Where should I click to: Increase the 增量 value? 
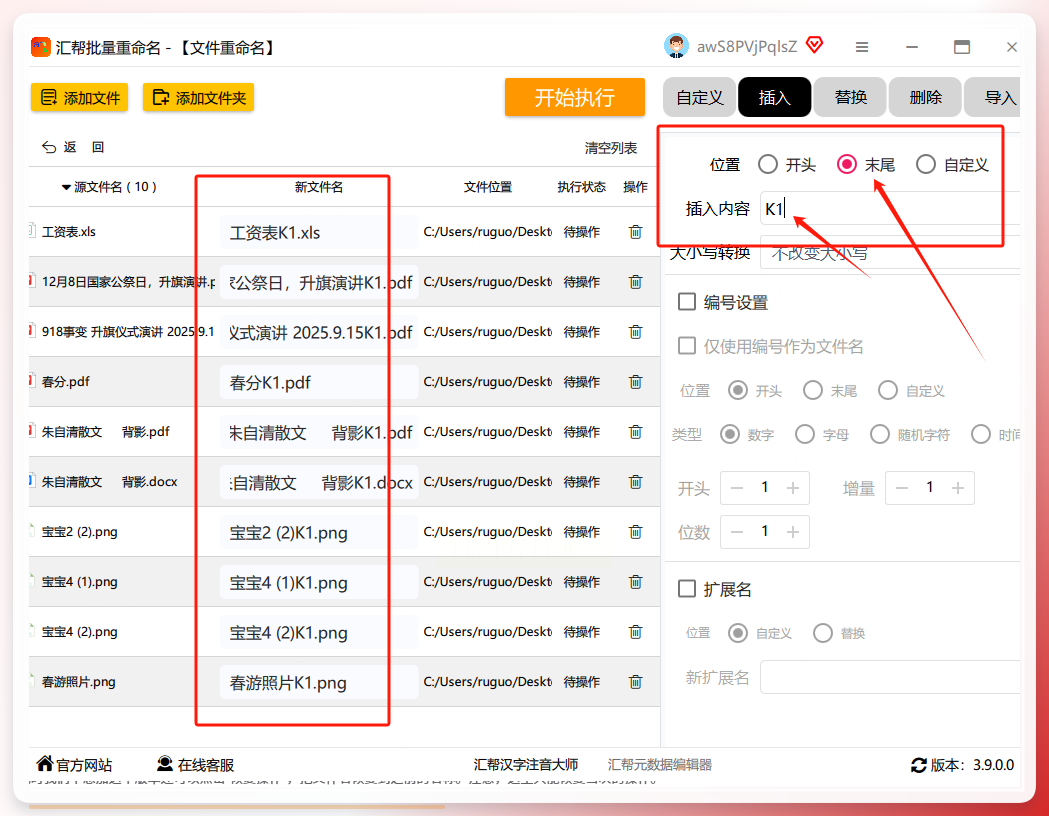[x=958, y=488]
